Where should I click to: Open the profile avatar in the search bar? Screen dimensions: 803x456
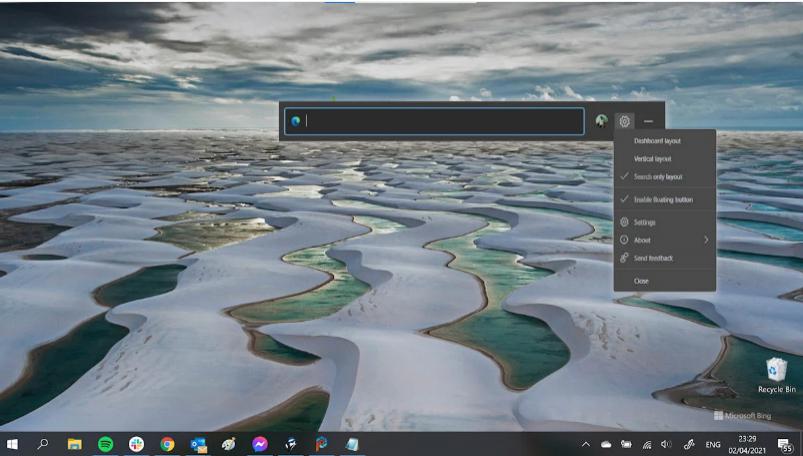(601, 121)
